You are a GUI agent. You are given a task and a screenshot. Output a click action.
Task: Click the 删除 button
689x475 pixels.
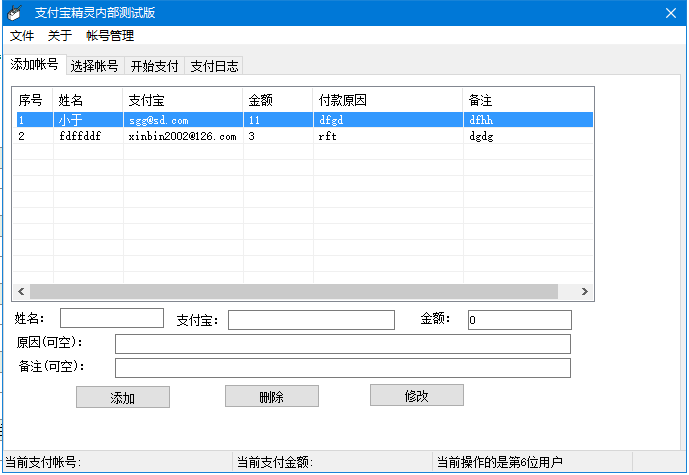pos(272,396)
